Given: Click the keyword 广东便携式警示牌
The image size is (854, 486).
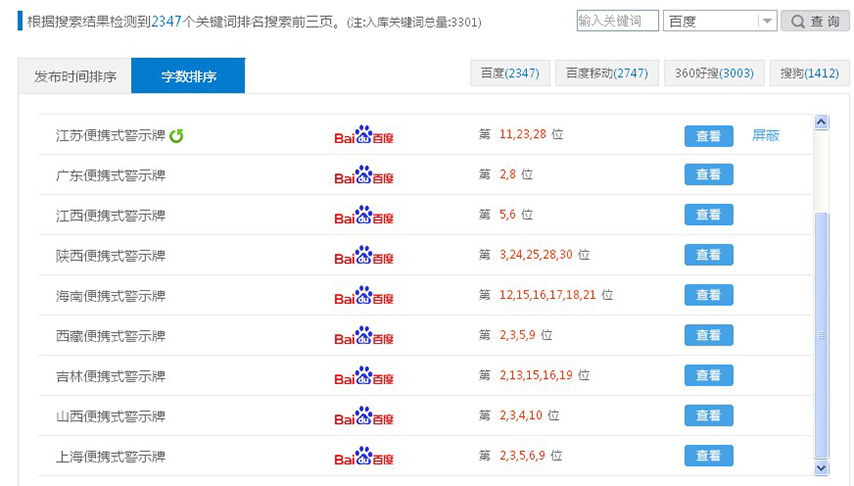Looking at the screenshot, I should [111, 175].
